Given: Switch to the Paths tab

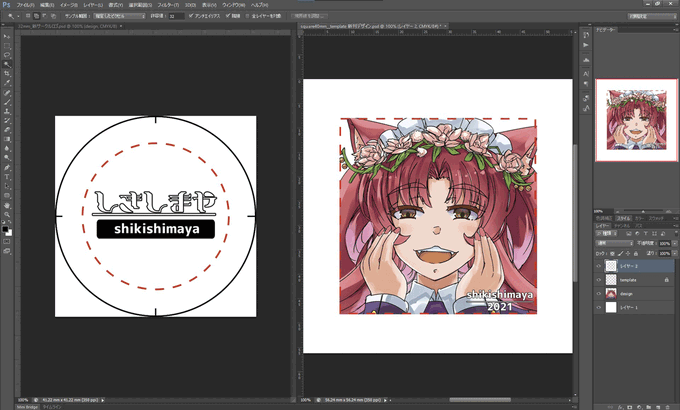Looking at the screenshot, I should coord(638,226).
